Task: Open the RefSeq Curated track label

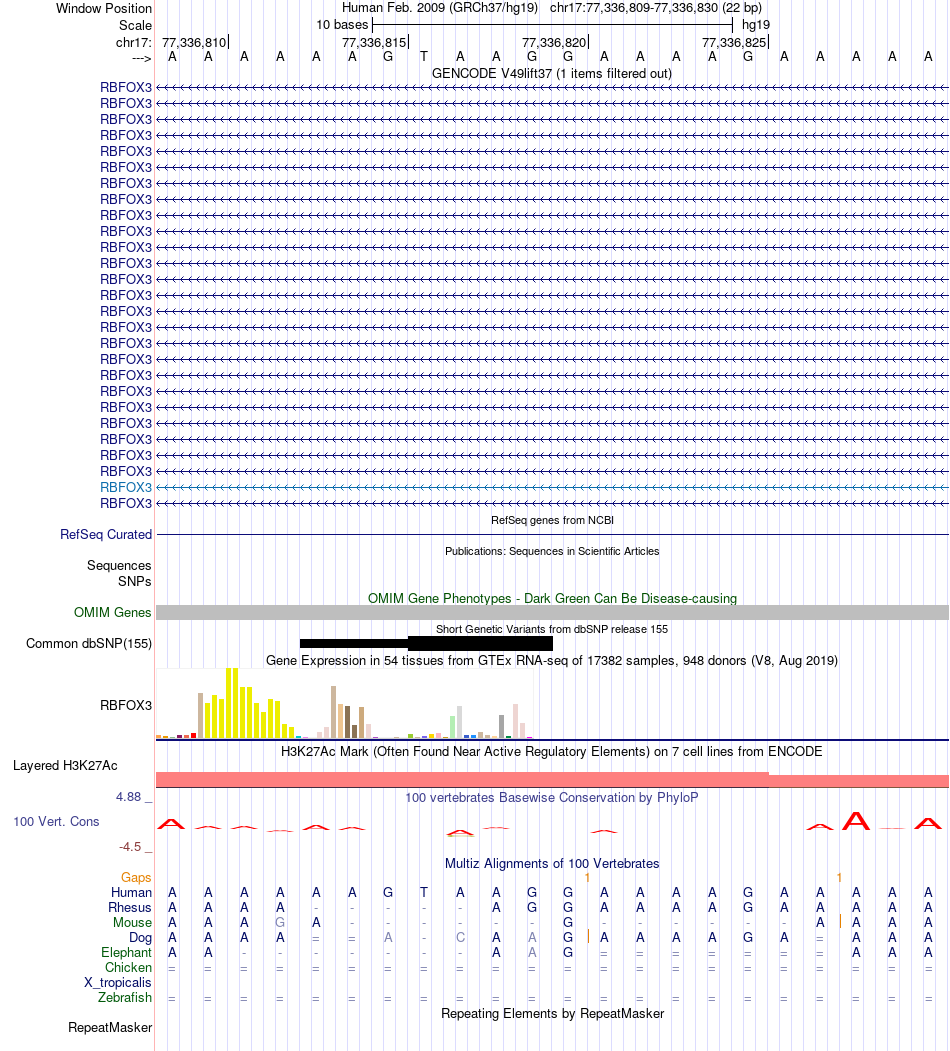Action: click(106, 534)
